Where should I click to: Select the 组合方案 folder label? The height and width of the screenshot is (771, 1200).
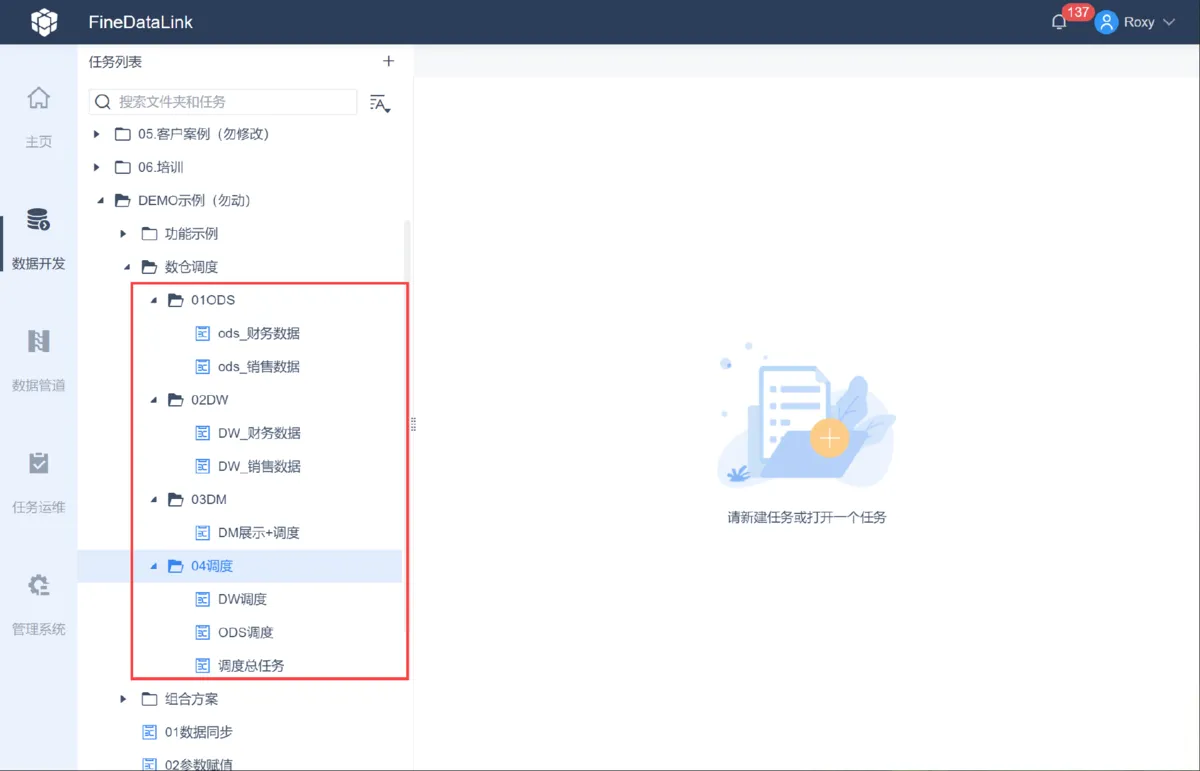coord(191,699)
